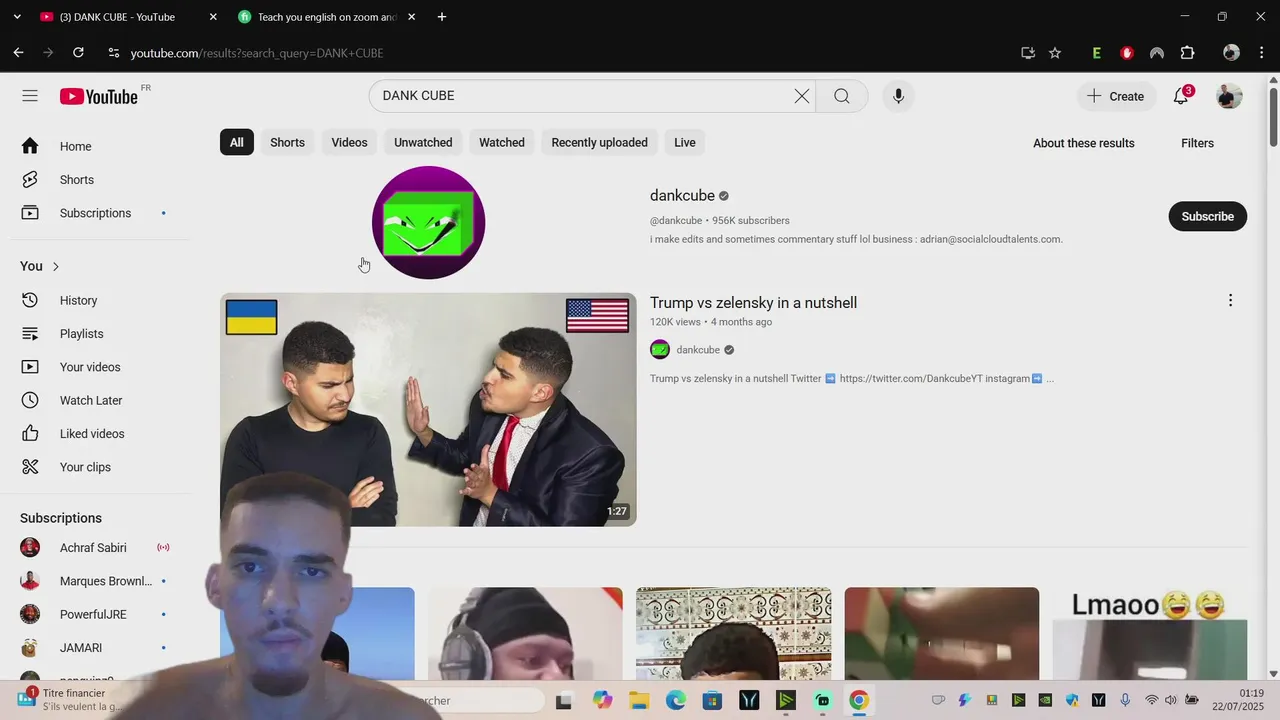Viewport: 1280px width, 720px height.
Task: Open About these results
Action: click(x=1083, y=143)
